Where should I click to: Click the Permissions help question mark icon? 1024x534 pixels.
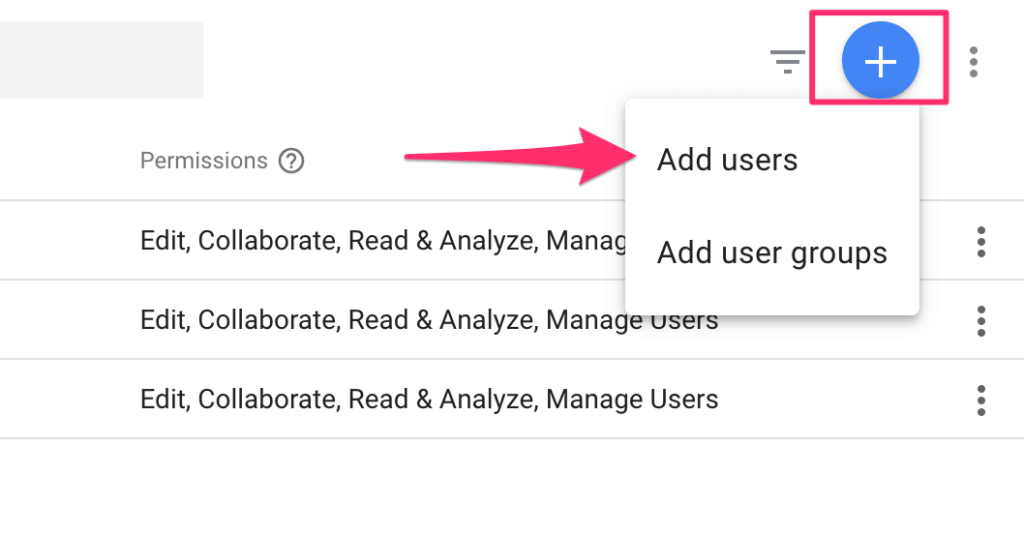[x=291, y=160]
